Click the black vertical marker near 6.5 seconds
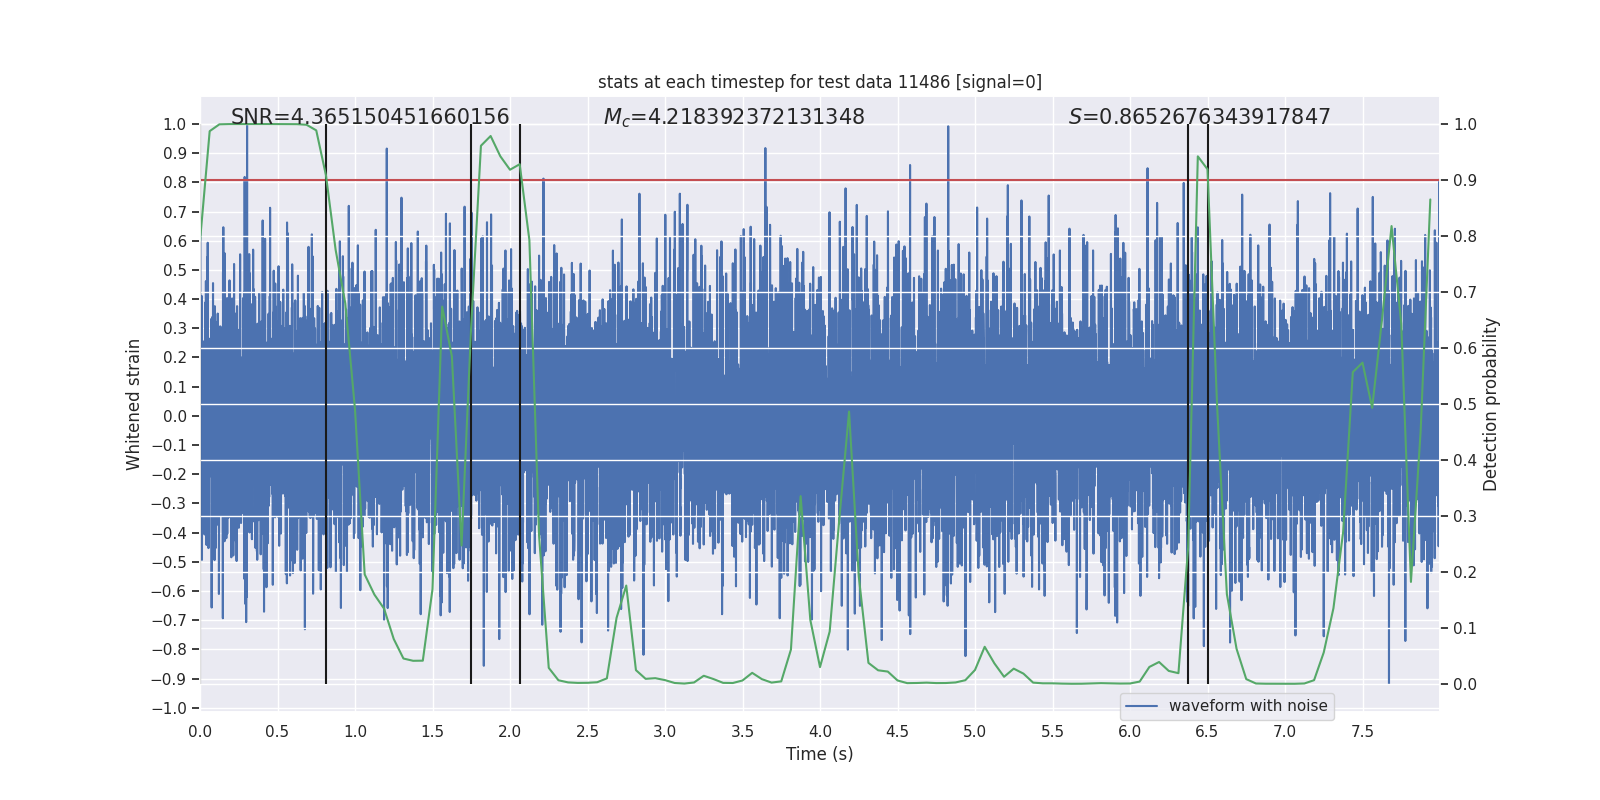The image size is (1600, 800). [x=1208, y=404]
